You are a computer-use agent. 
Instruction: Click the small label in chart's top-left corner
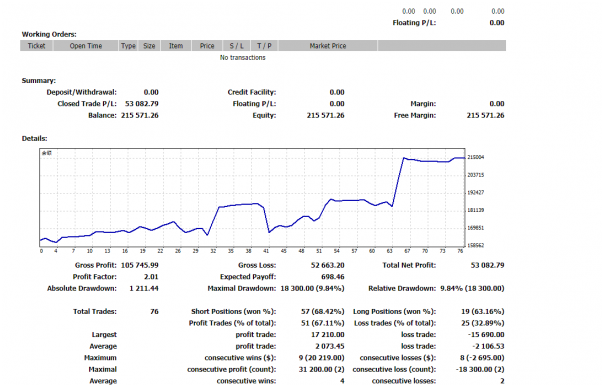pos(47,153)
